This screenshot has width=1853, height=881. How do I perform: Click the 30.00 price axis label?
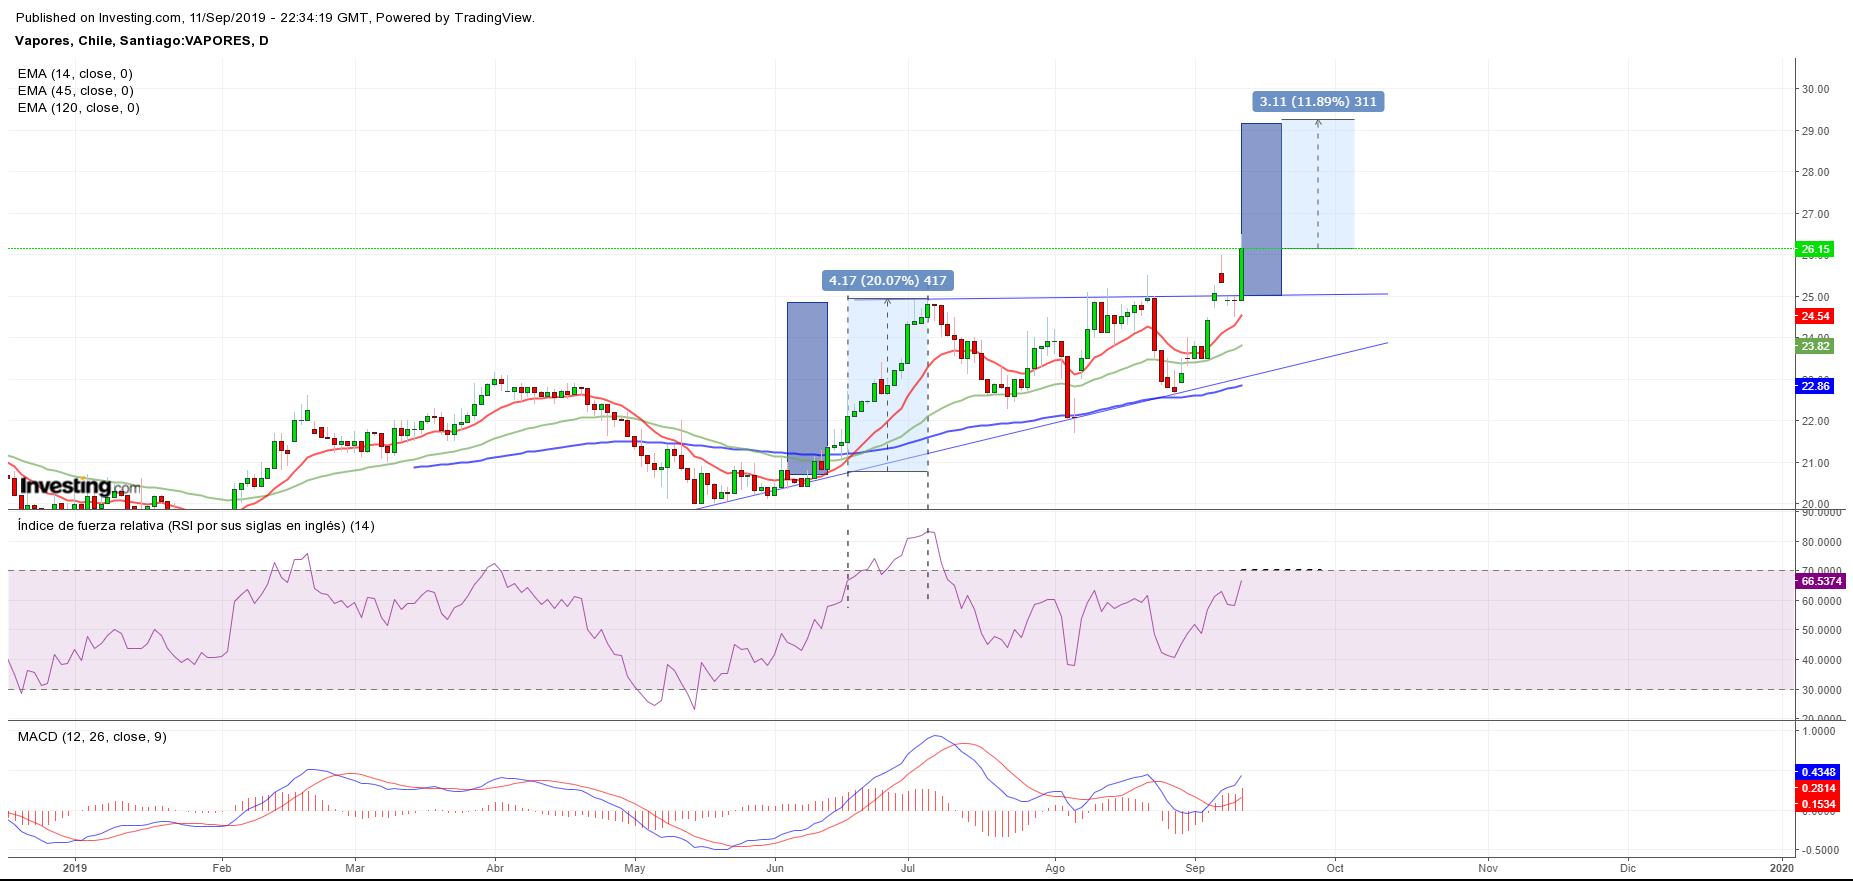[x=1815, y=89]
